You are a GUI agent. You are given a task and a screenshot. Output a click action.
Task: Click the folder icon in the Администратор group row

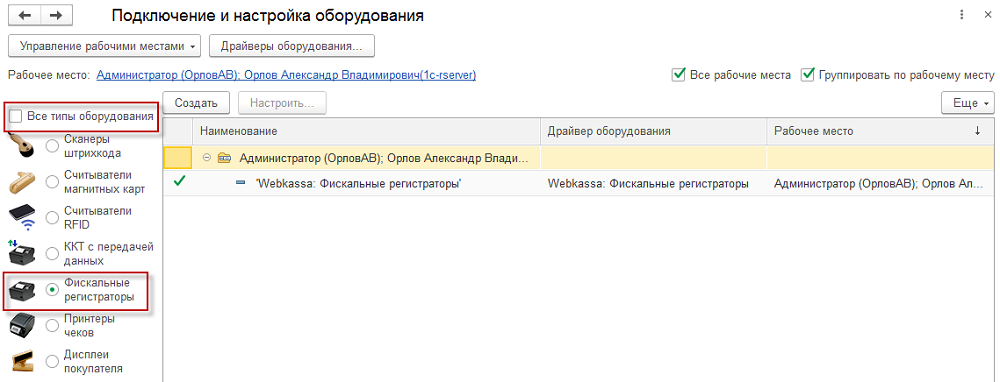point(223,158)
